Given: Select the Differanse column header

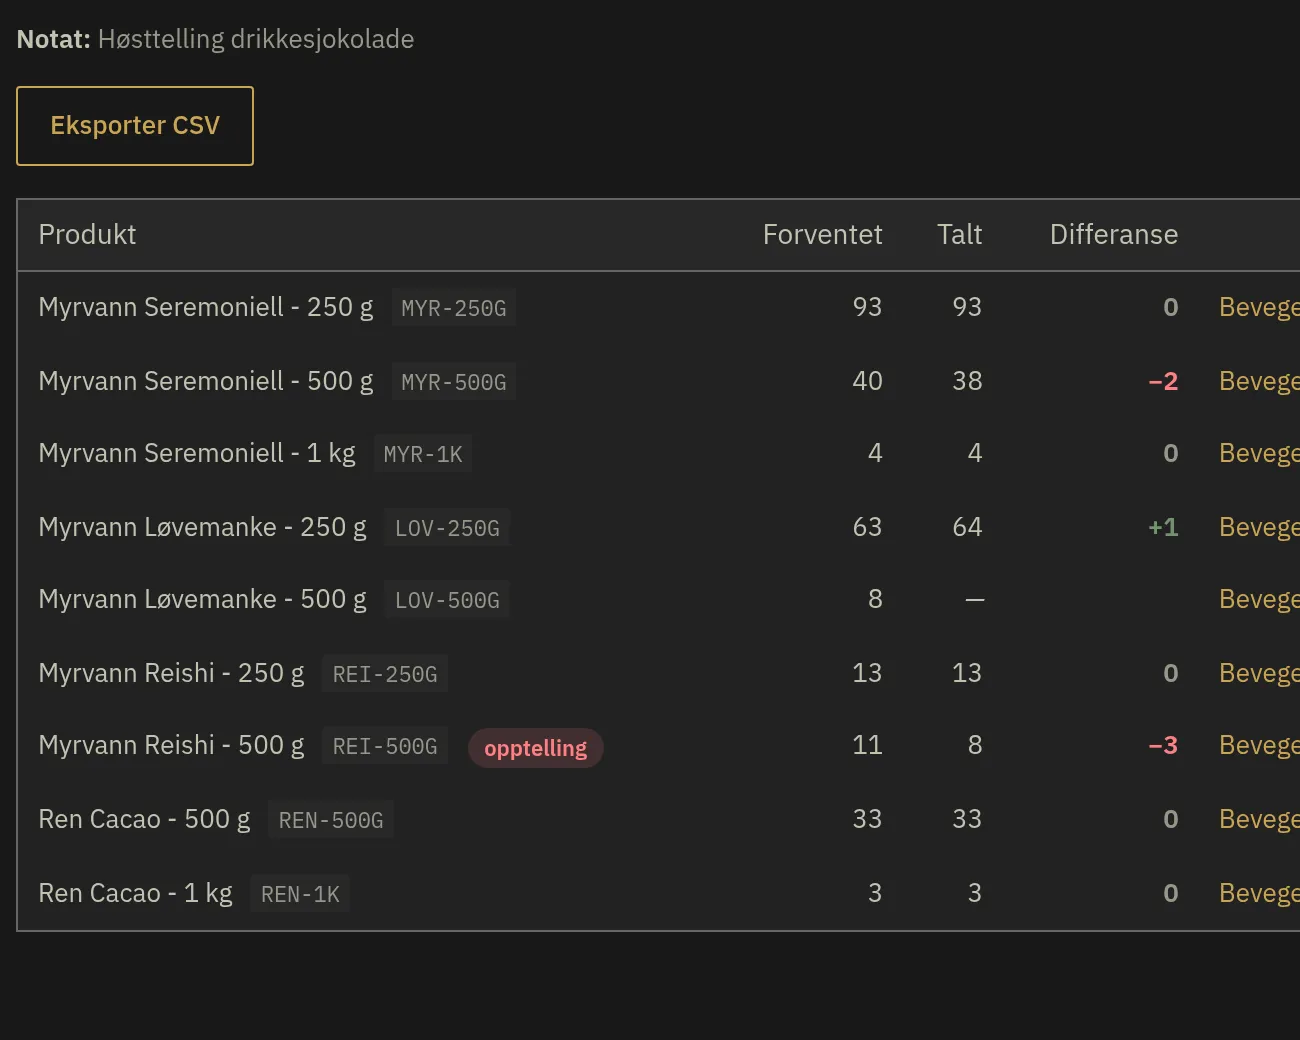Looking at the screenshot, I should click(1114, 234).
